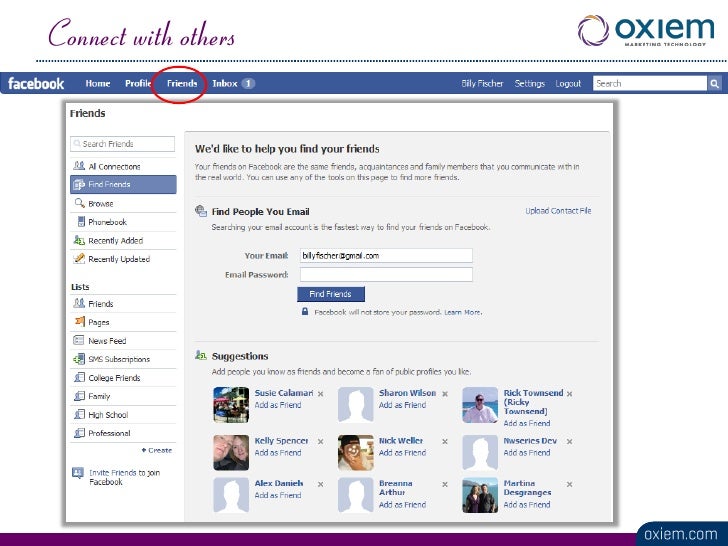
Task: Dismiss the Breanna Arthur suggestion
Action: [445, 484]
